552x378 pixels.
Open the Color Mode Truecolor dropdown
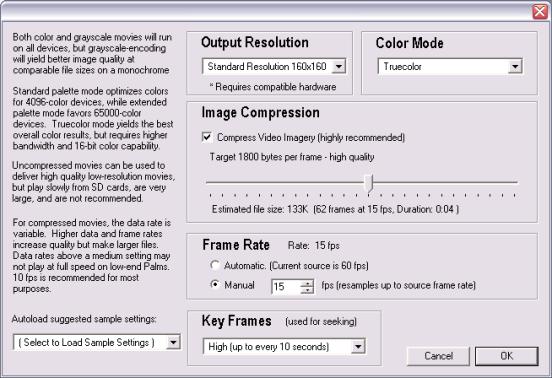pyautogui.click(x=450, y=66)
